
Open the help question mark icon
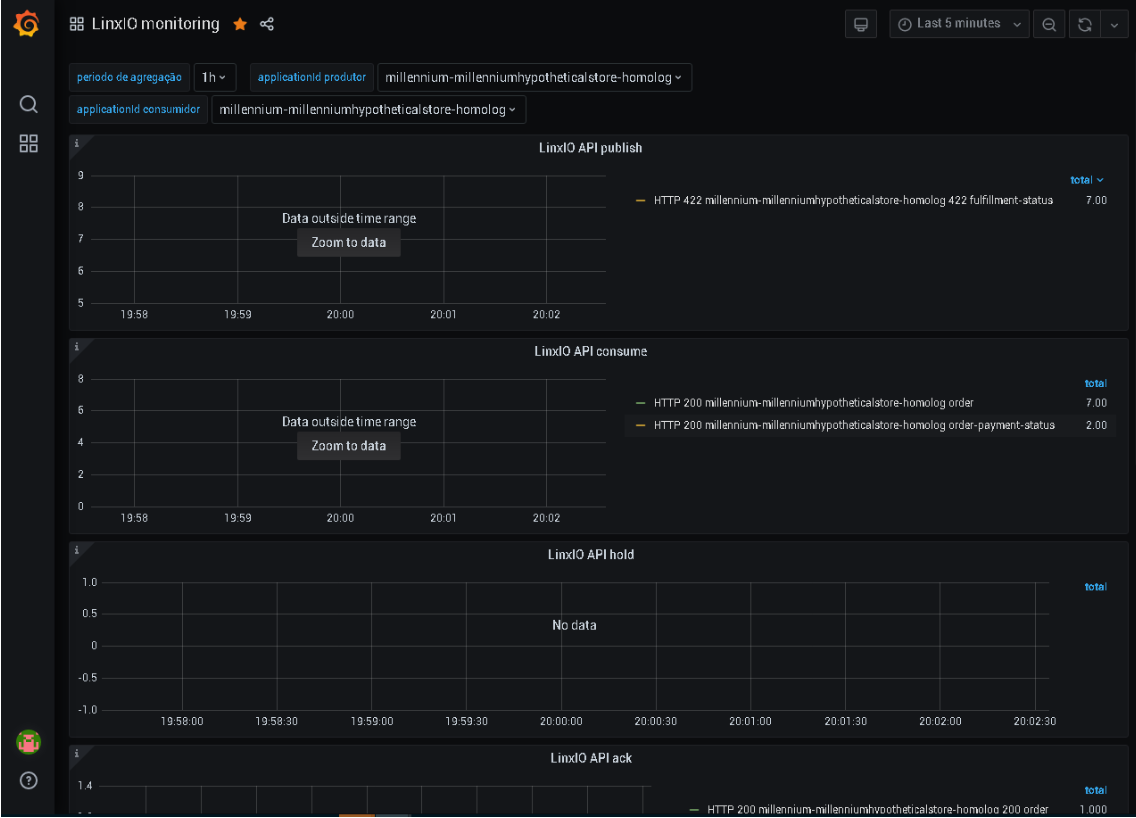point(28,780)
